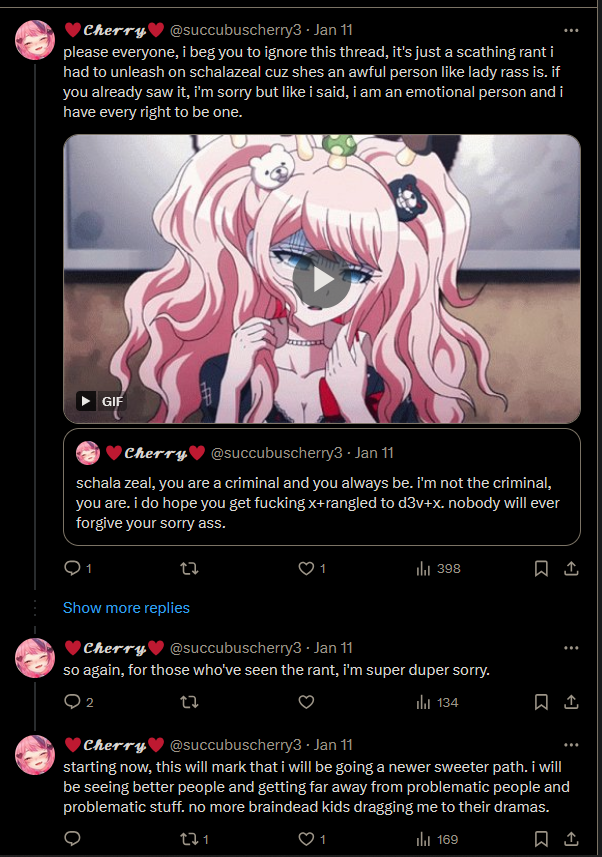Image resolution: width=602 pixels, height=857 pixels.
Task: Open more menu on 'super duper sorry' tweet
Action: click(571, 648)
